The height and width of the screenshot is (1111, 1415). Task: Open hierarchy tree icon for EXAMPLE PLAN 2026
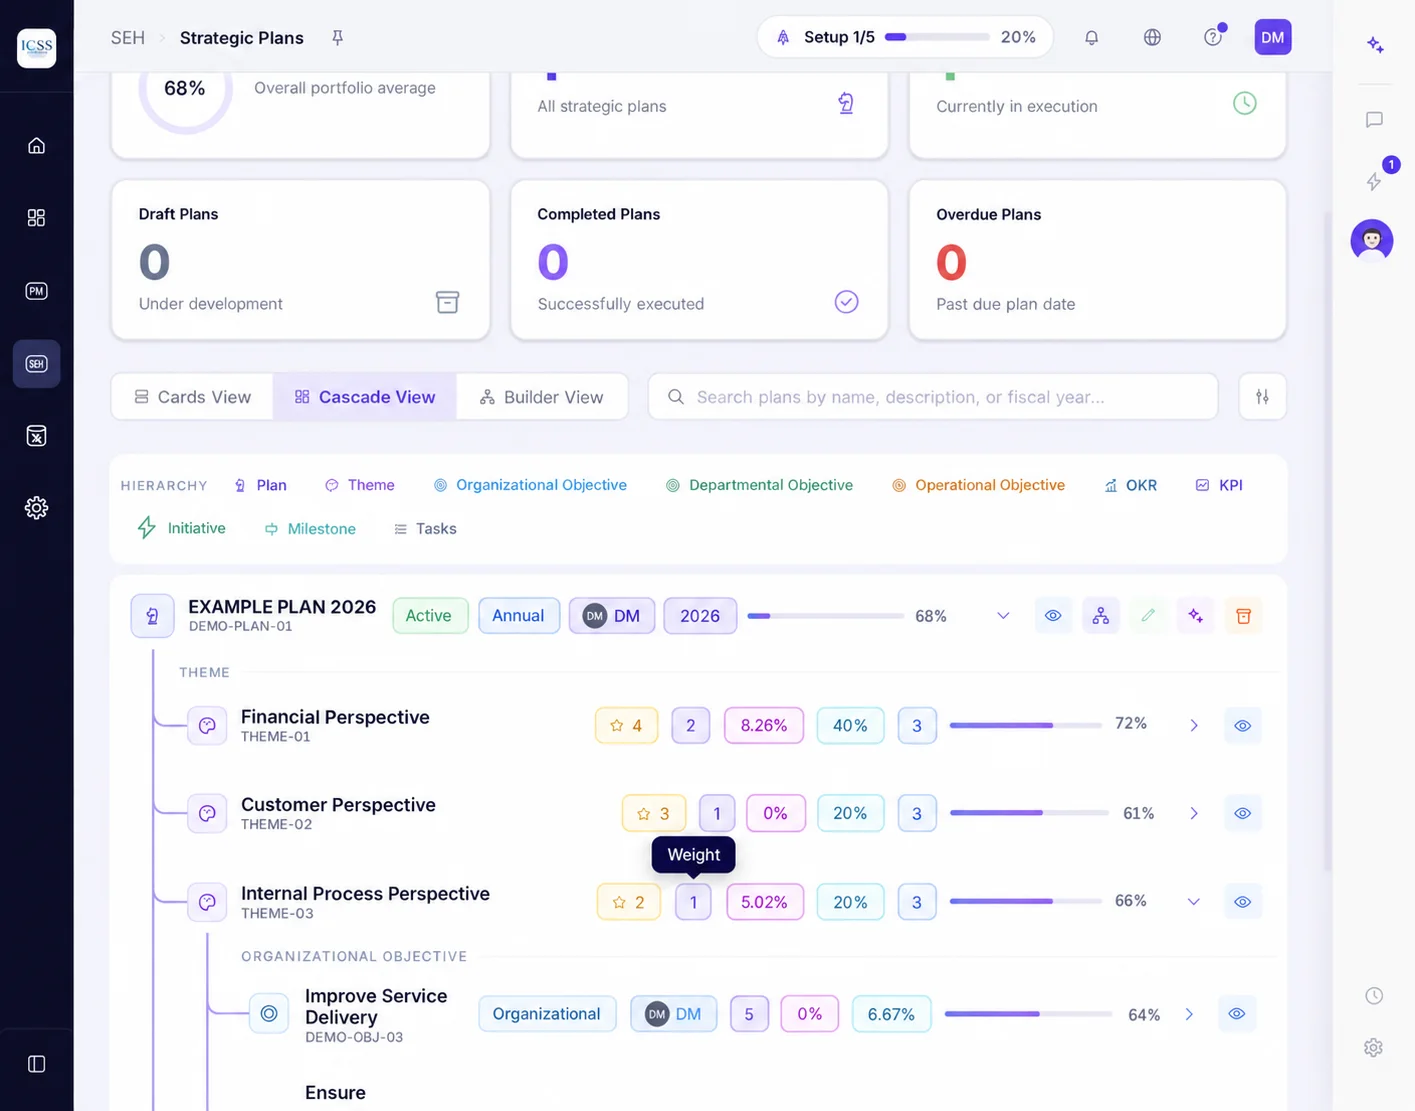tap(1100, 616)
